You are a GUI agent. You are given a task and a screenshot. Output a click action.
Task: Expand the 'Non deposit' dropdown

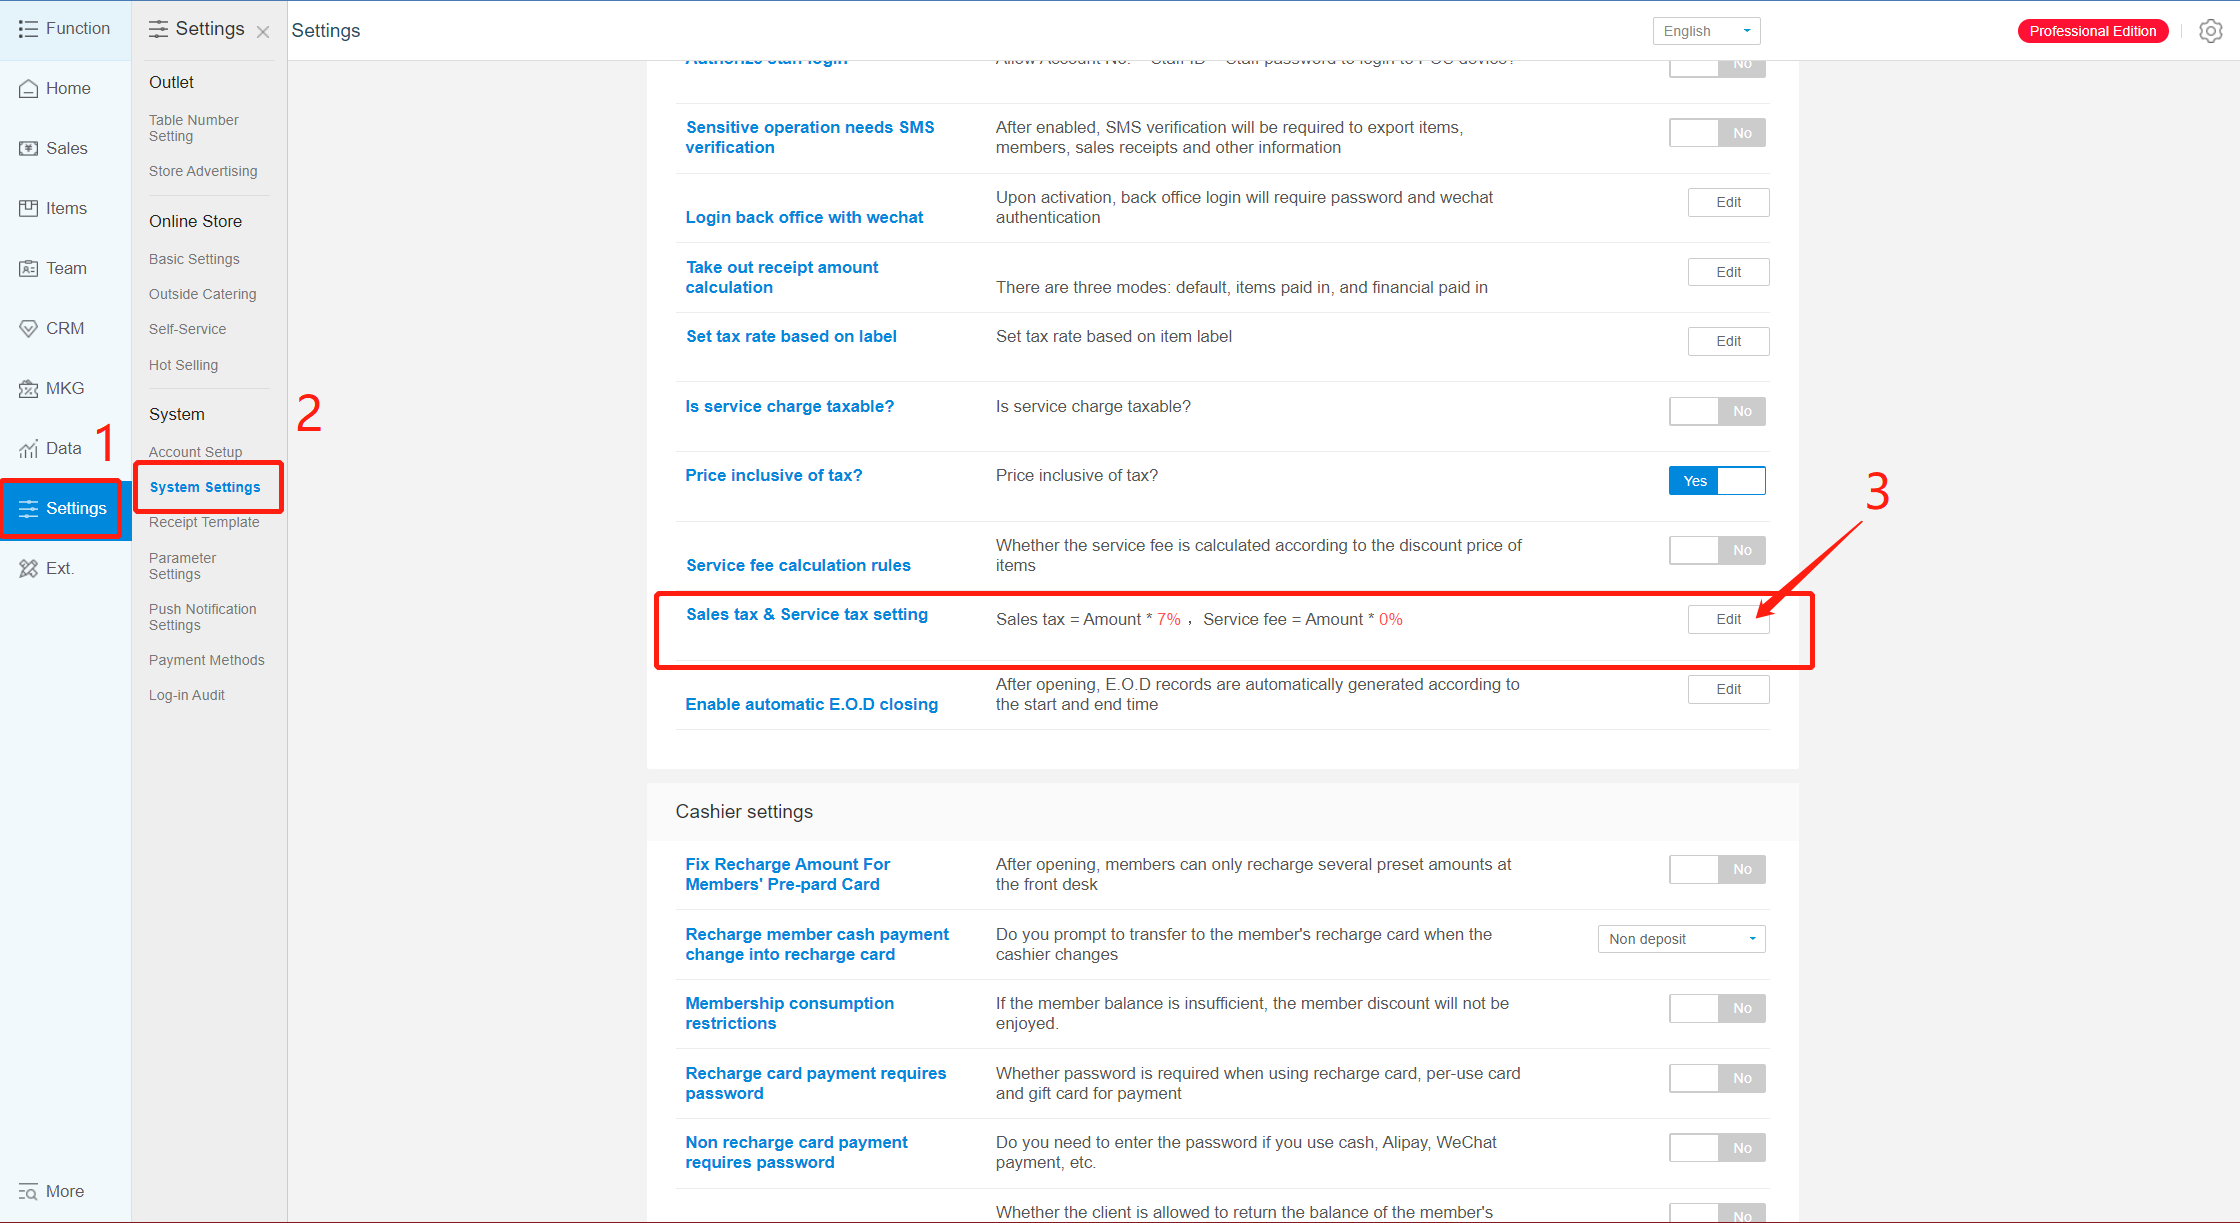pyautogui.click(x=1681, y=939)
